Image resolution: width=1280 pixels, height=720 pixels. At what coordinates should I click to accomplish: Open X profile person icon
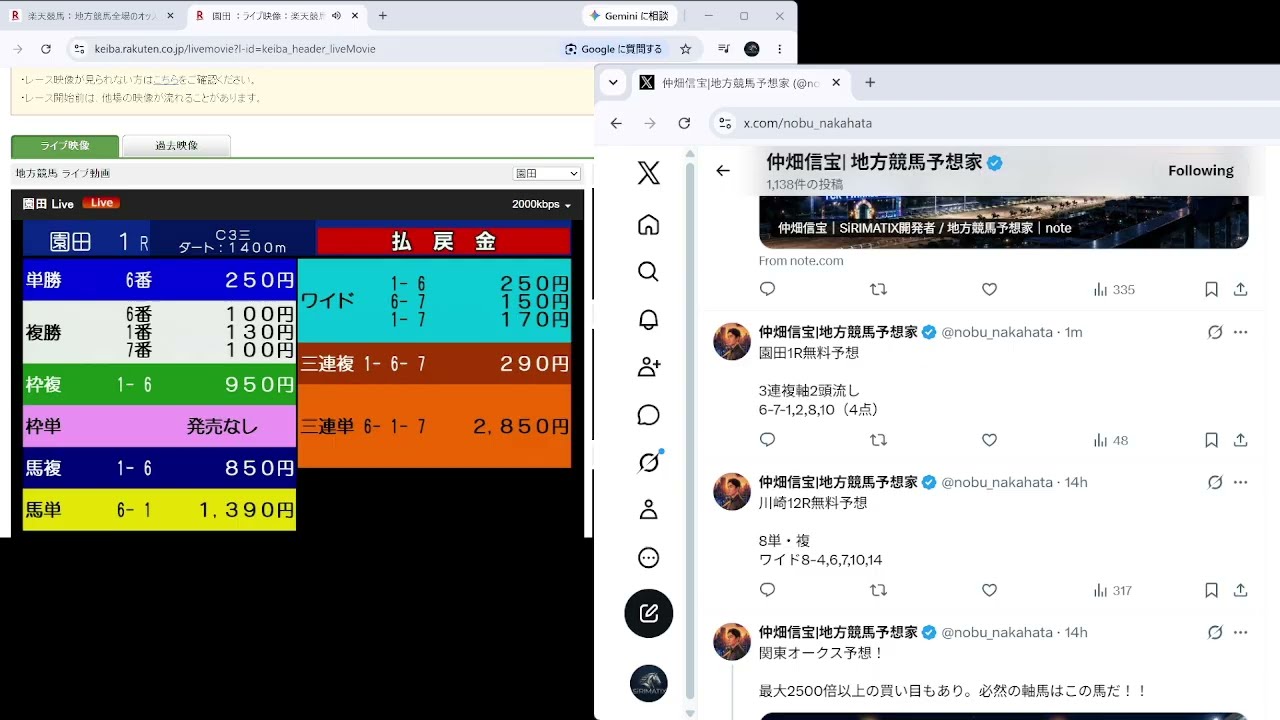click(x=648, y=510)
